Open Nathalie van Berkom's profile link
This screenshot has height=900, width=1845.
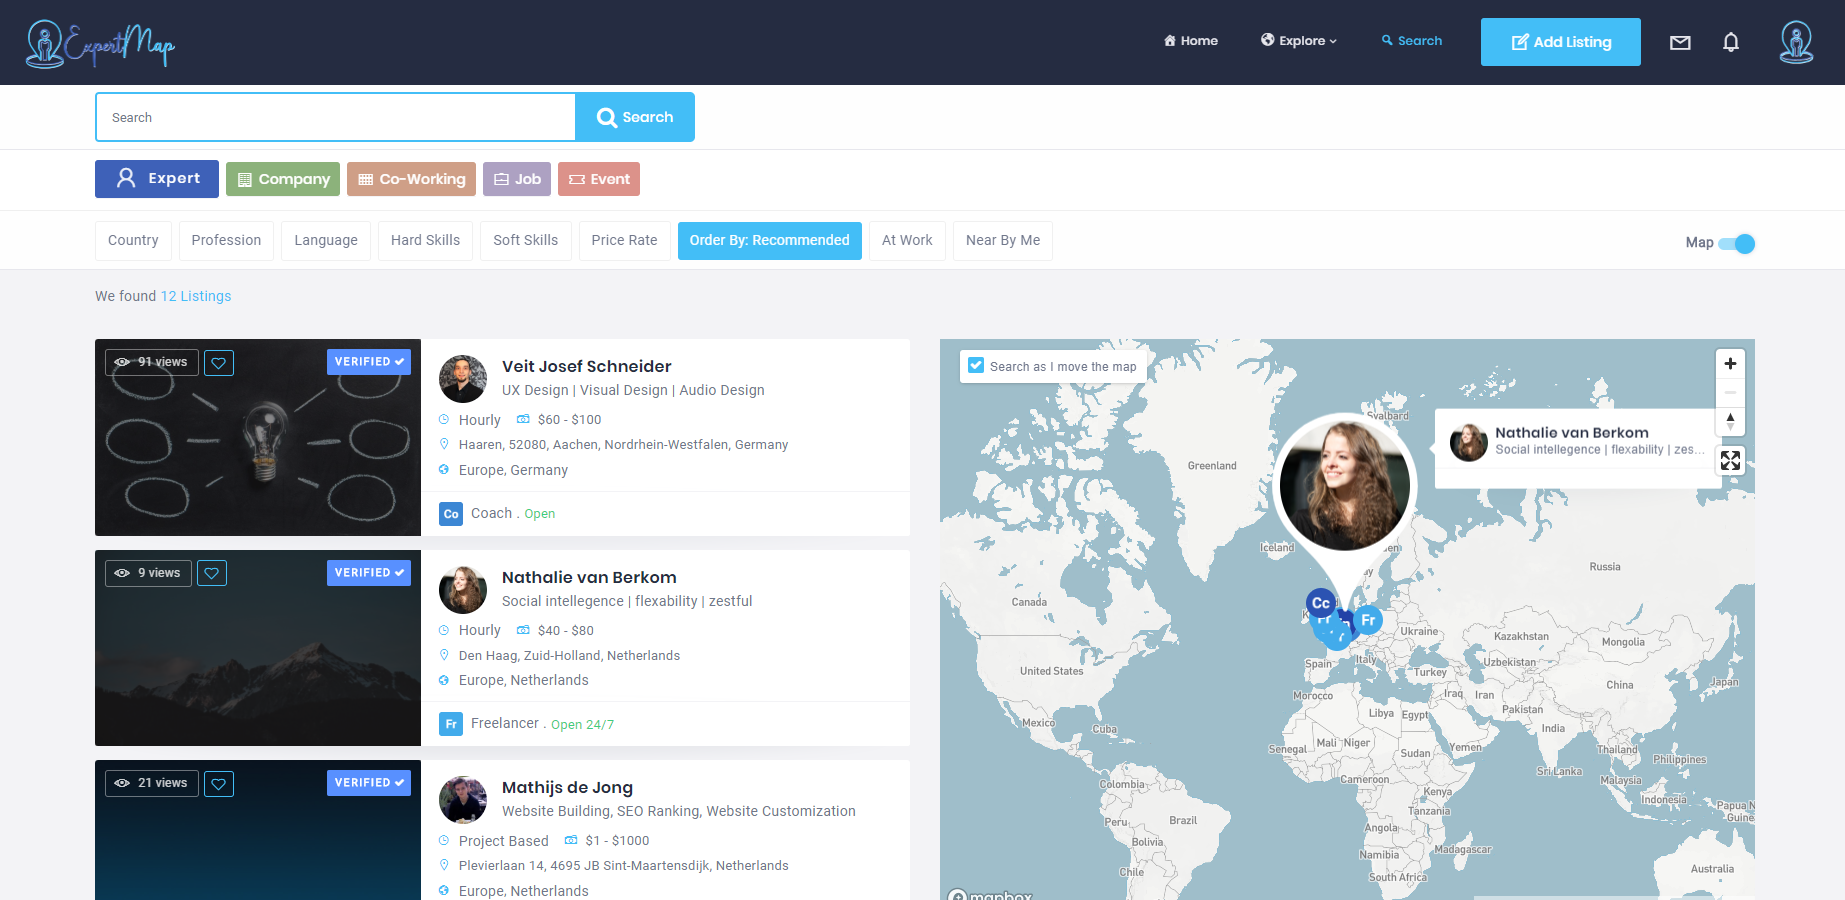[x=589, y=577]
